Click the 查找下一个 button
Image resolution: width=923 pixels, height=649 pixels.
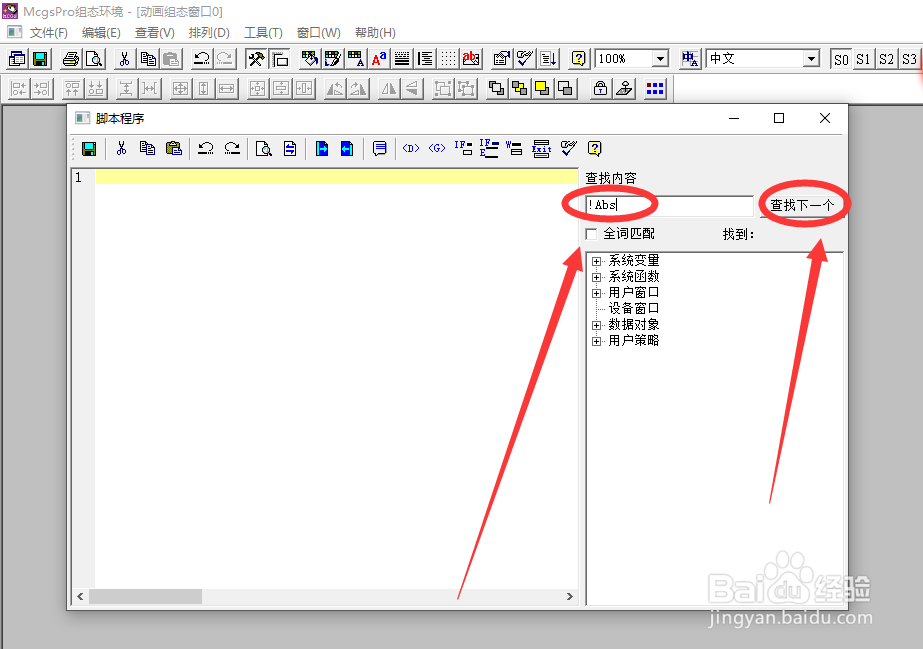click(802, 205)
